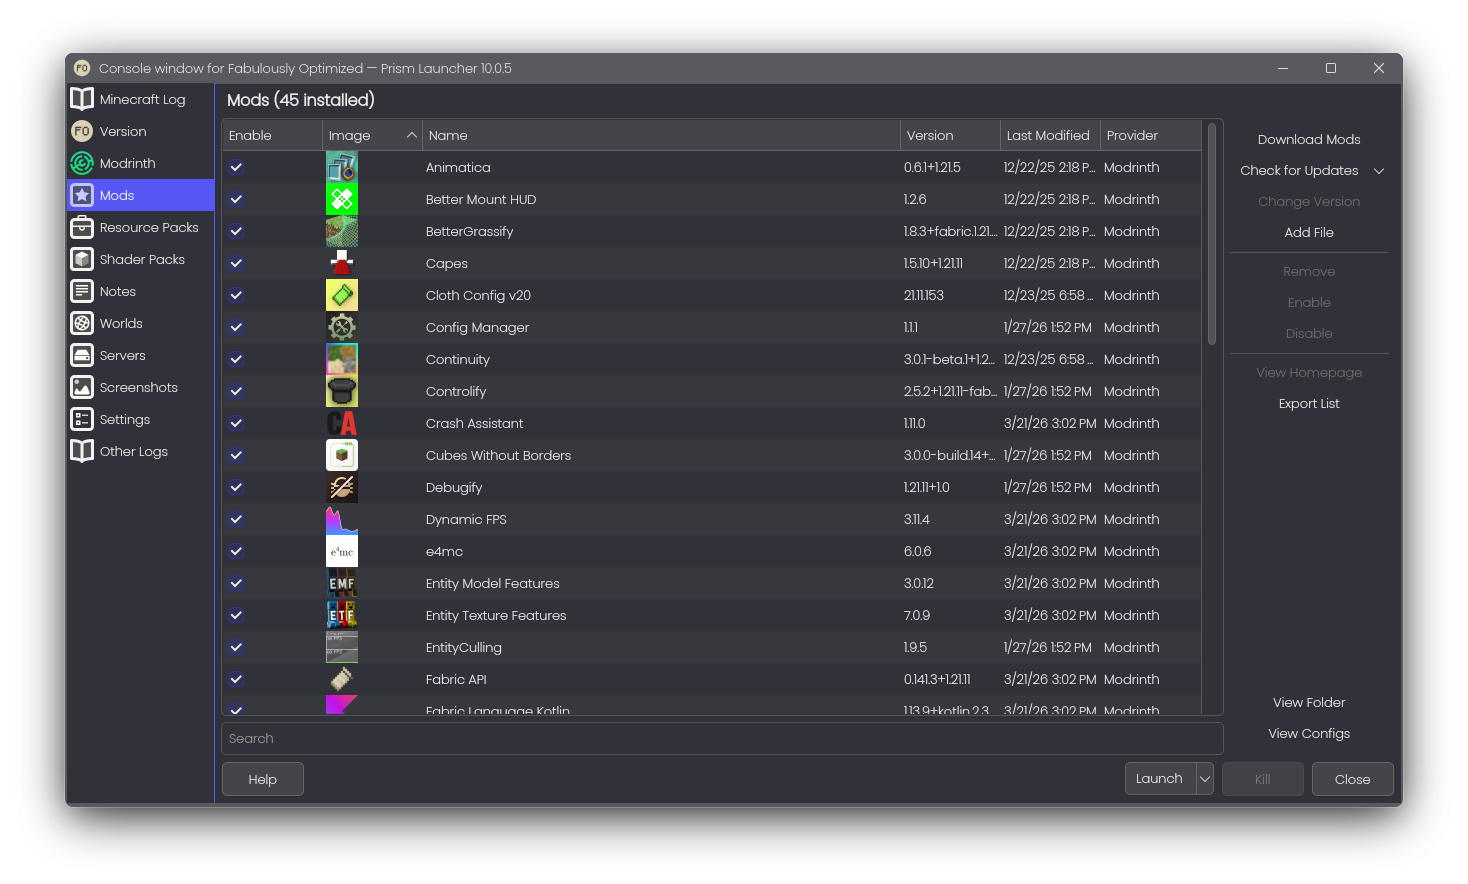This screenshot has height=884, width=1468.
Task: Click the Export List button
Action: (1309, 404)
